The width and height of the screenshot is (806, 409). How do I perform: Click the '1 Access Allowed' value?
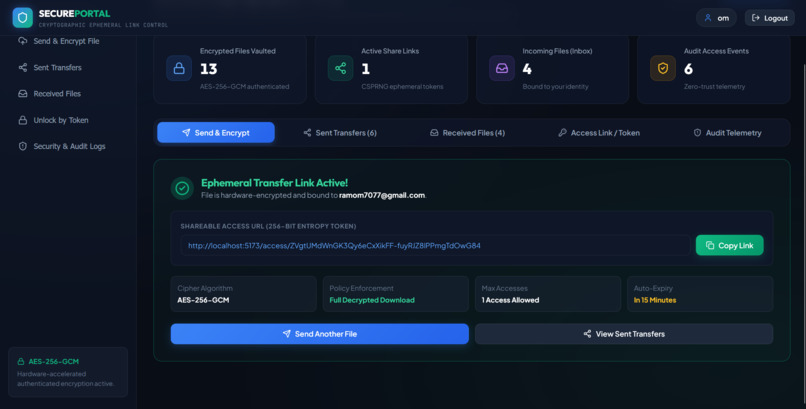(x=510, y=300)
